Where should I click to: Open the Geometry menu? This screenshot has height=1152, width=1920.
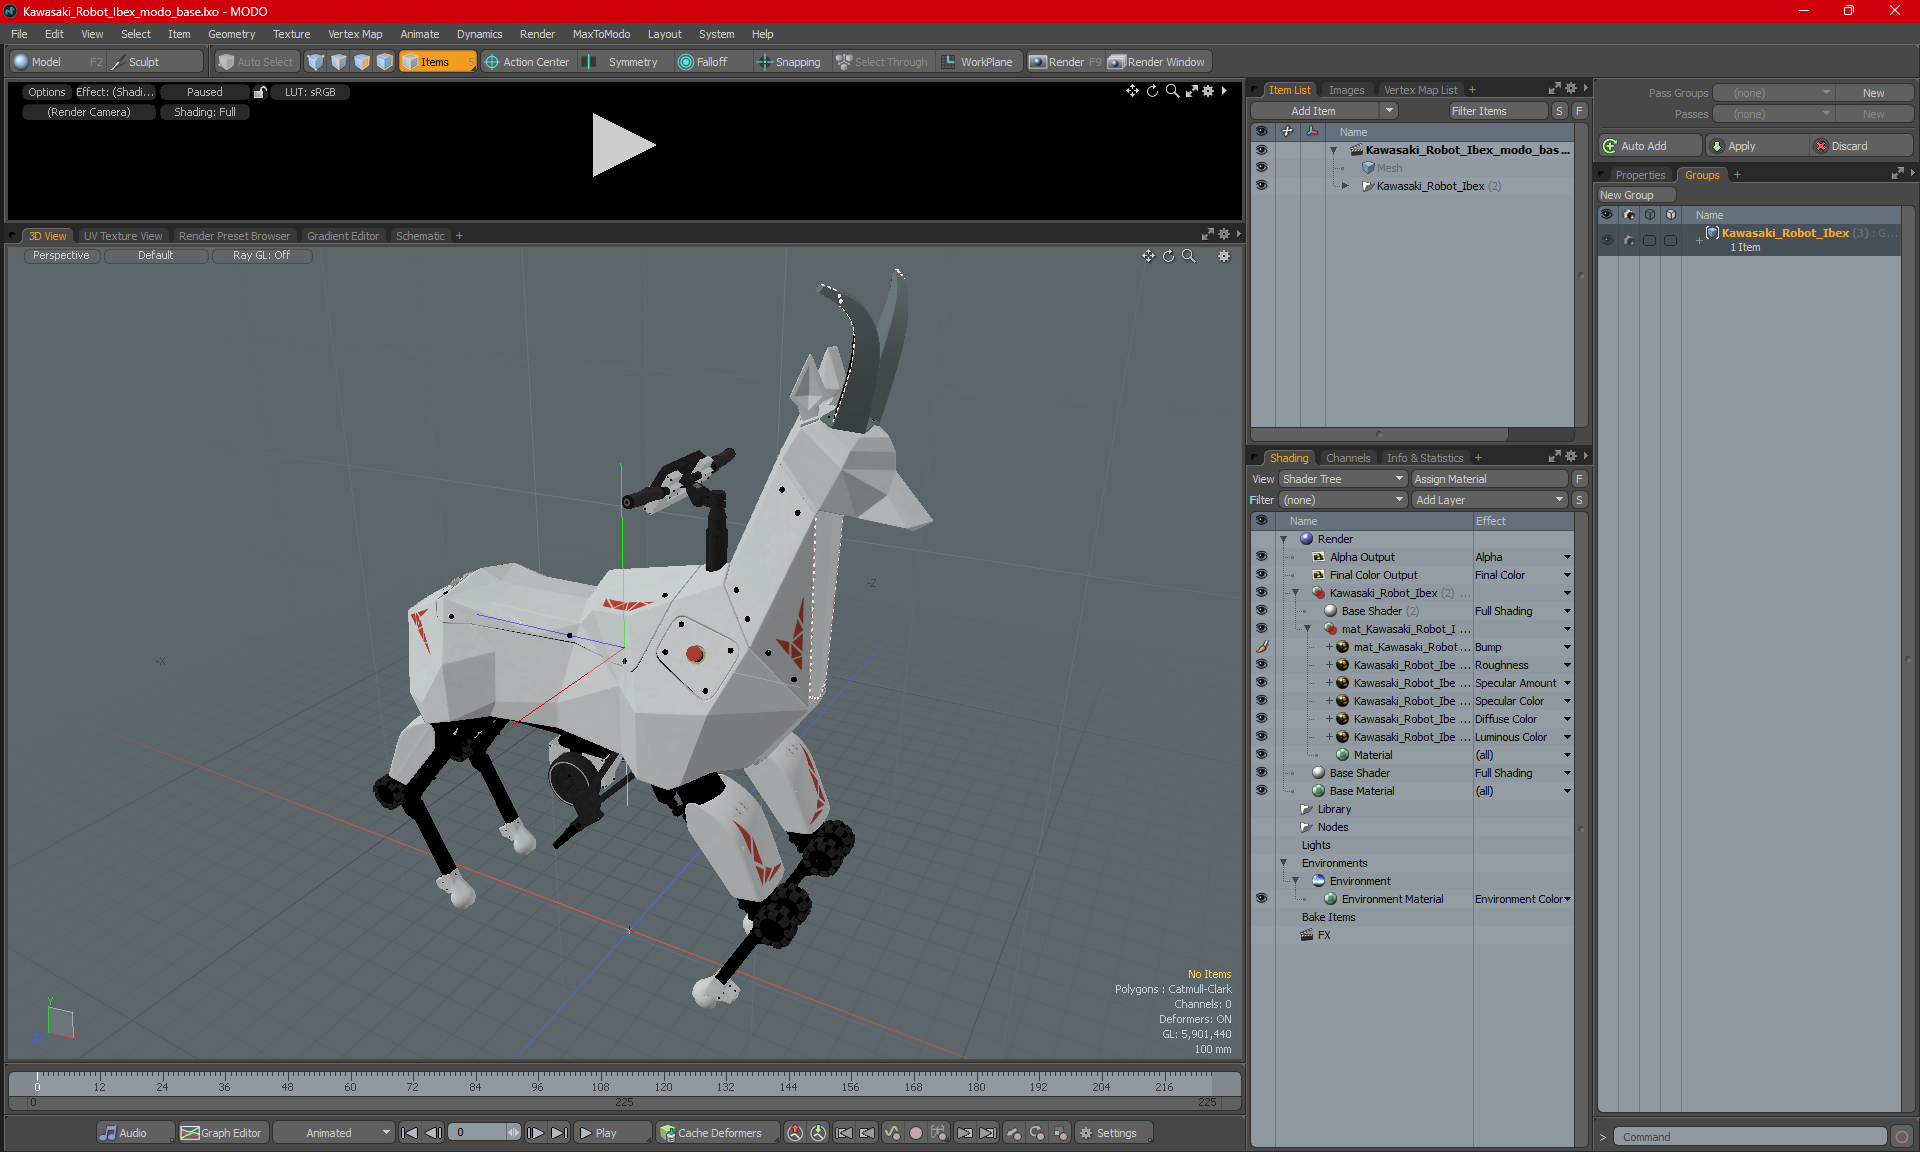[x=231, y=34]
